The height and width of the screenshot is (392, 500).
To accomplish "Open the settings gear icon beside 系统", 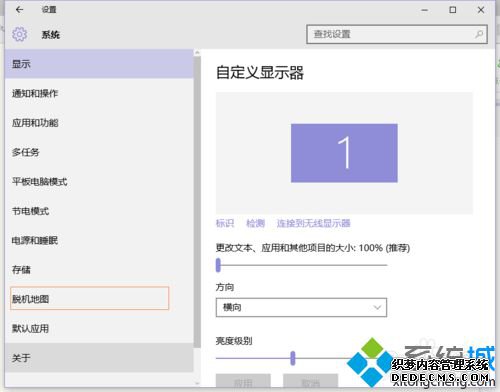I will (x=20, y=34).
